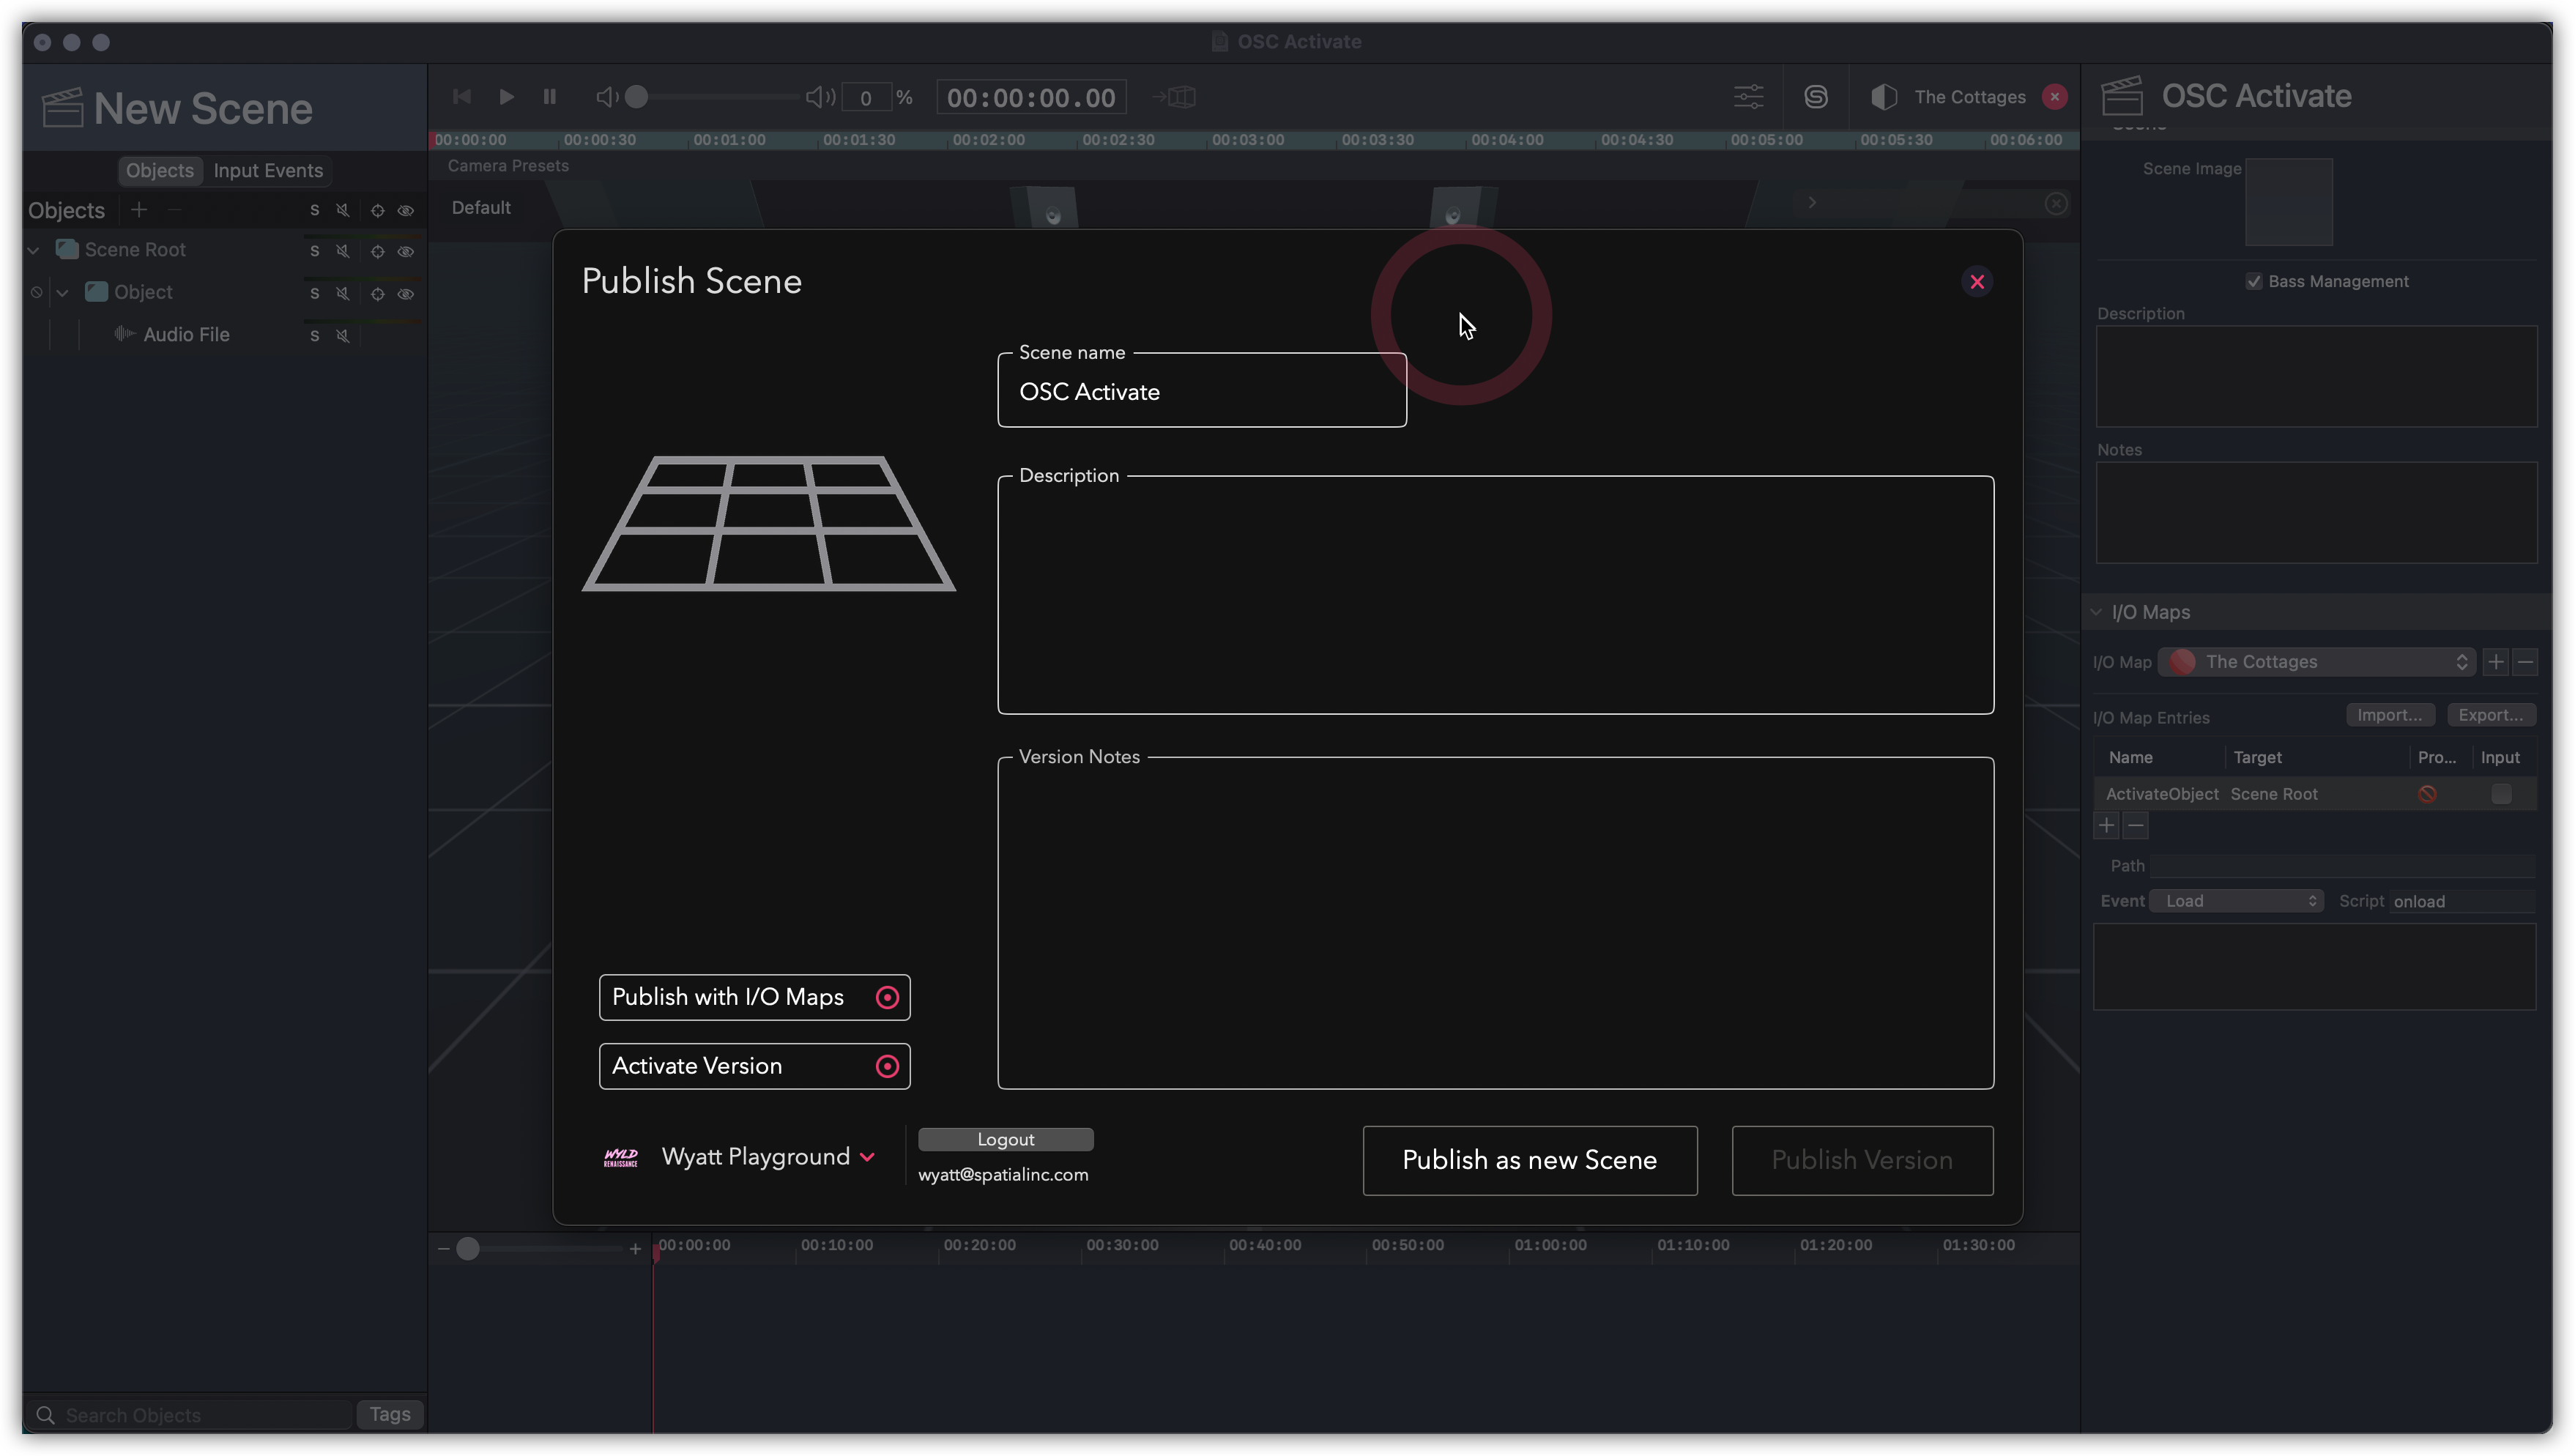This screenshot has width=2575, height=1456.
Task: Open the mixer settings sliders icon
Action: coord(1748,97)
